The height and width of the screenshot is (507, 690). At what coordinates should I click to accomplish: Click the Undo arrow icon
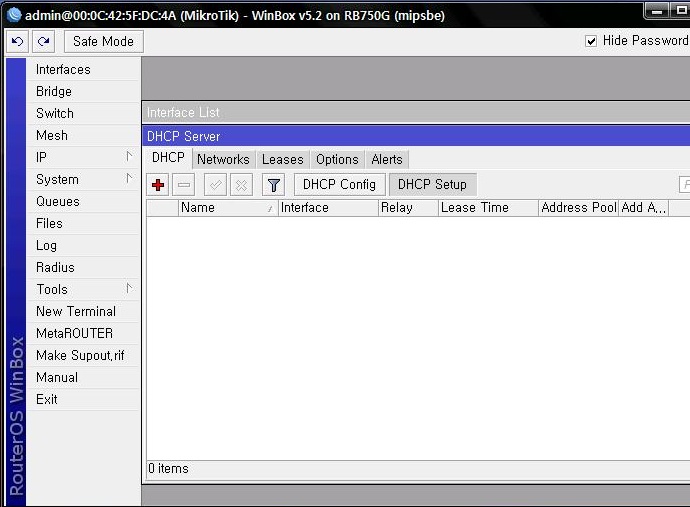(18, 41)
